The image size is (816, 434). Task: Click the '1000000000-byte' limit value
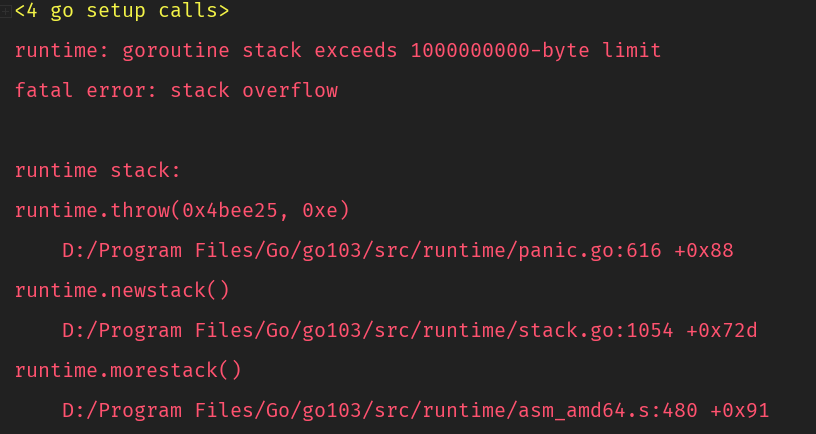pos(500,50)
